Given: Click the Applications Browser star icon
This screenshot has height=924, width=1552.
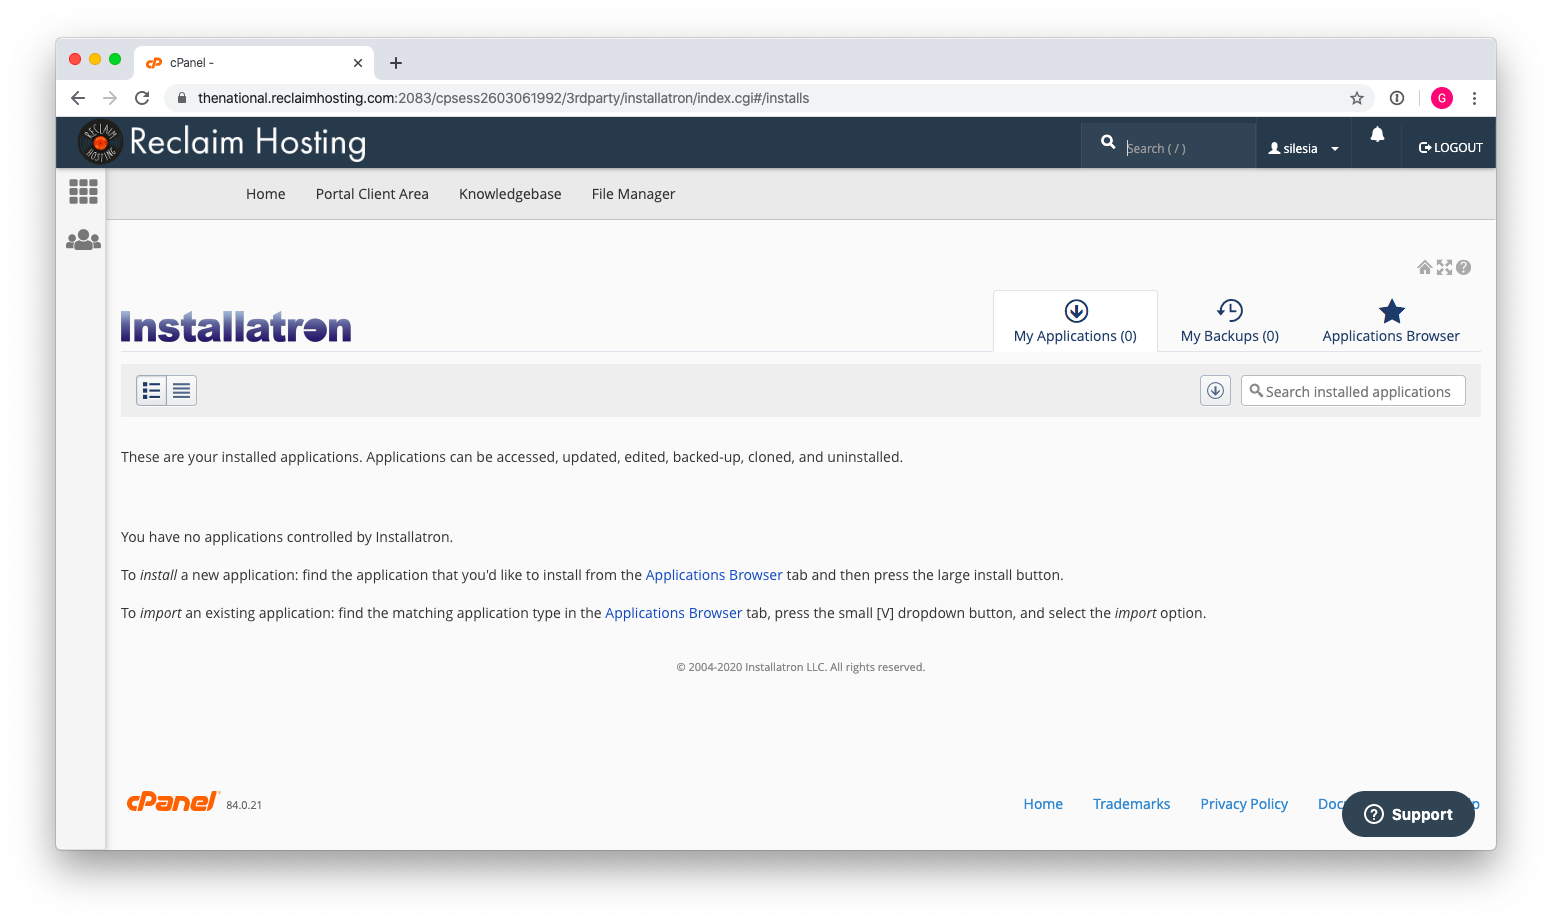Looking at the screenshot, I should point(1391,311).
